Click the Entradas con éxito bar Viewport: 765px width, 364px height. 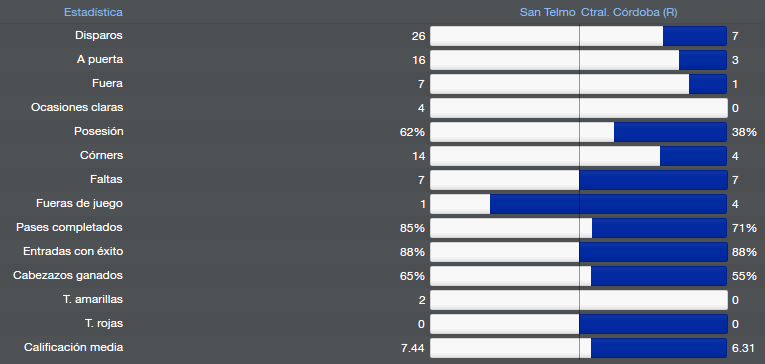coord(579,252)
